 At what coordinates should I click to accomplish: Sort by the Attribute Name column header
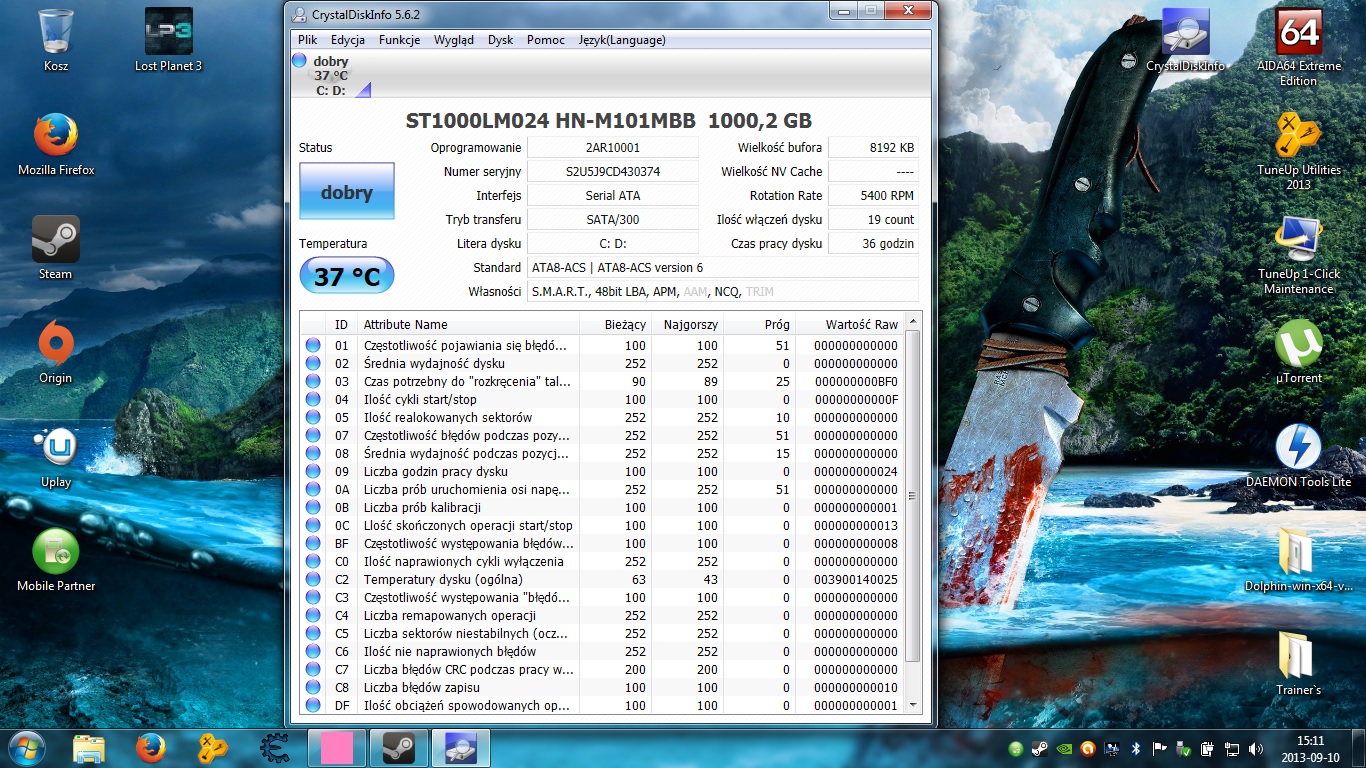(x=469, y=324)
